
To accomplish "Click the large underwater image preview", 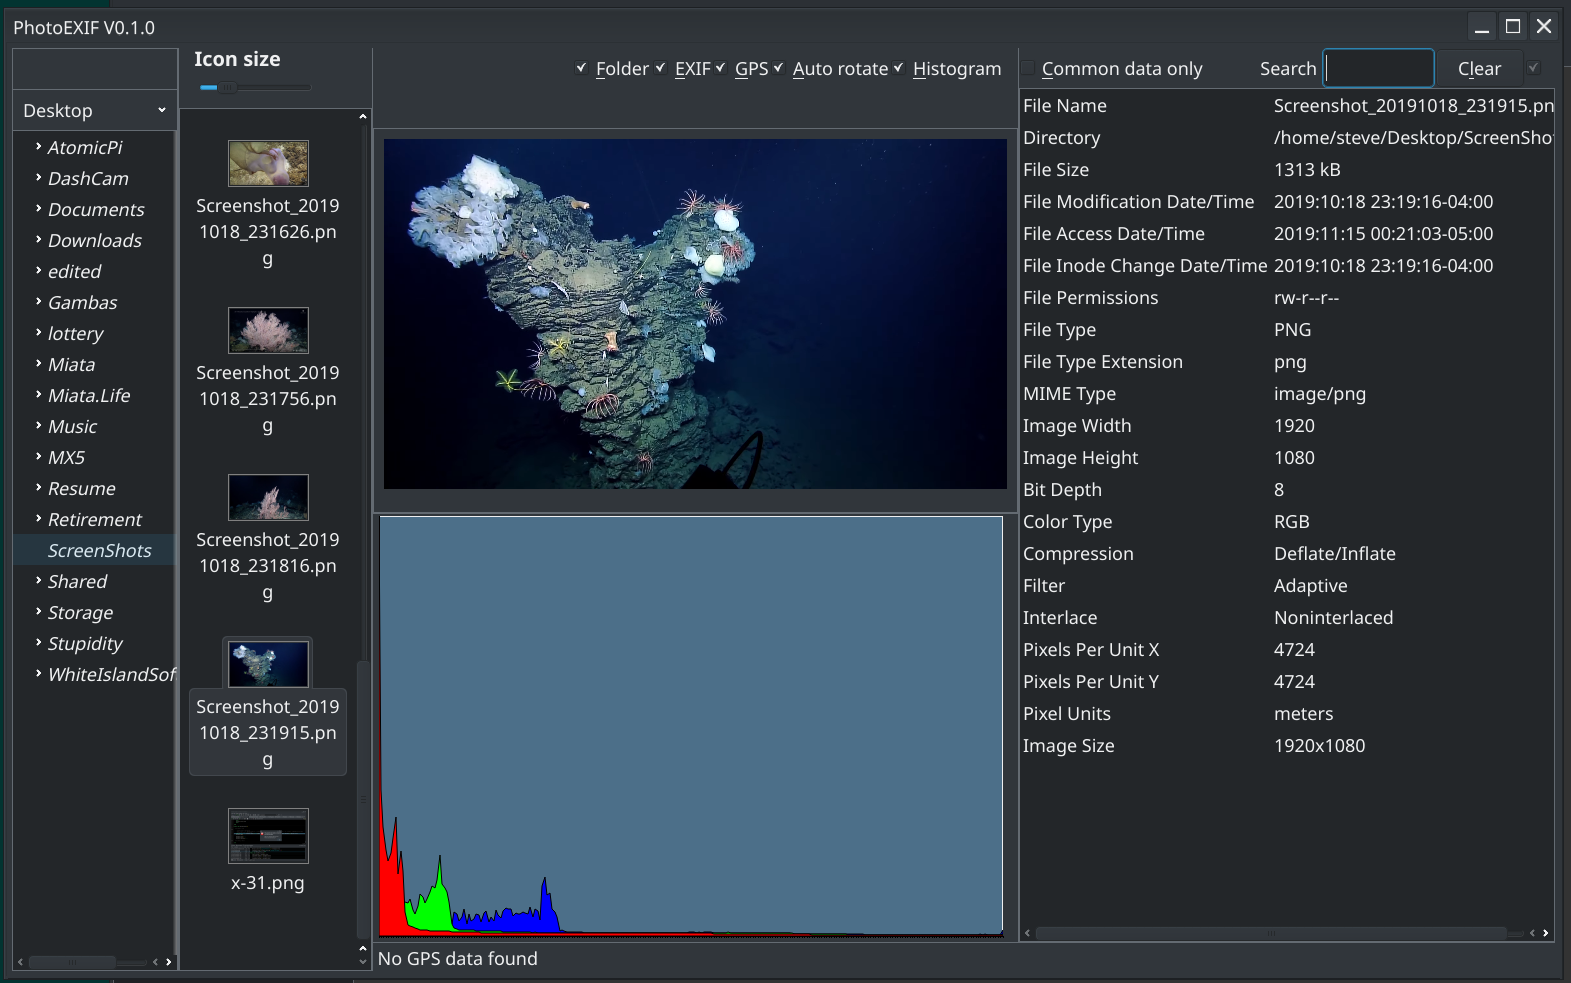I will pos(695,314).
